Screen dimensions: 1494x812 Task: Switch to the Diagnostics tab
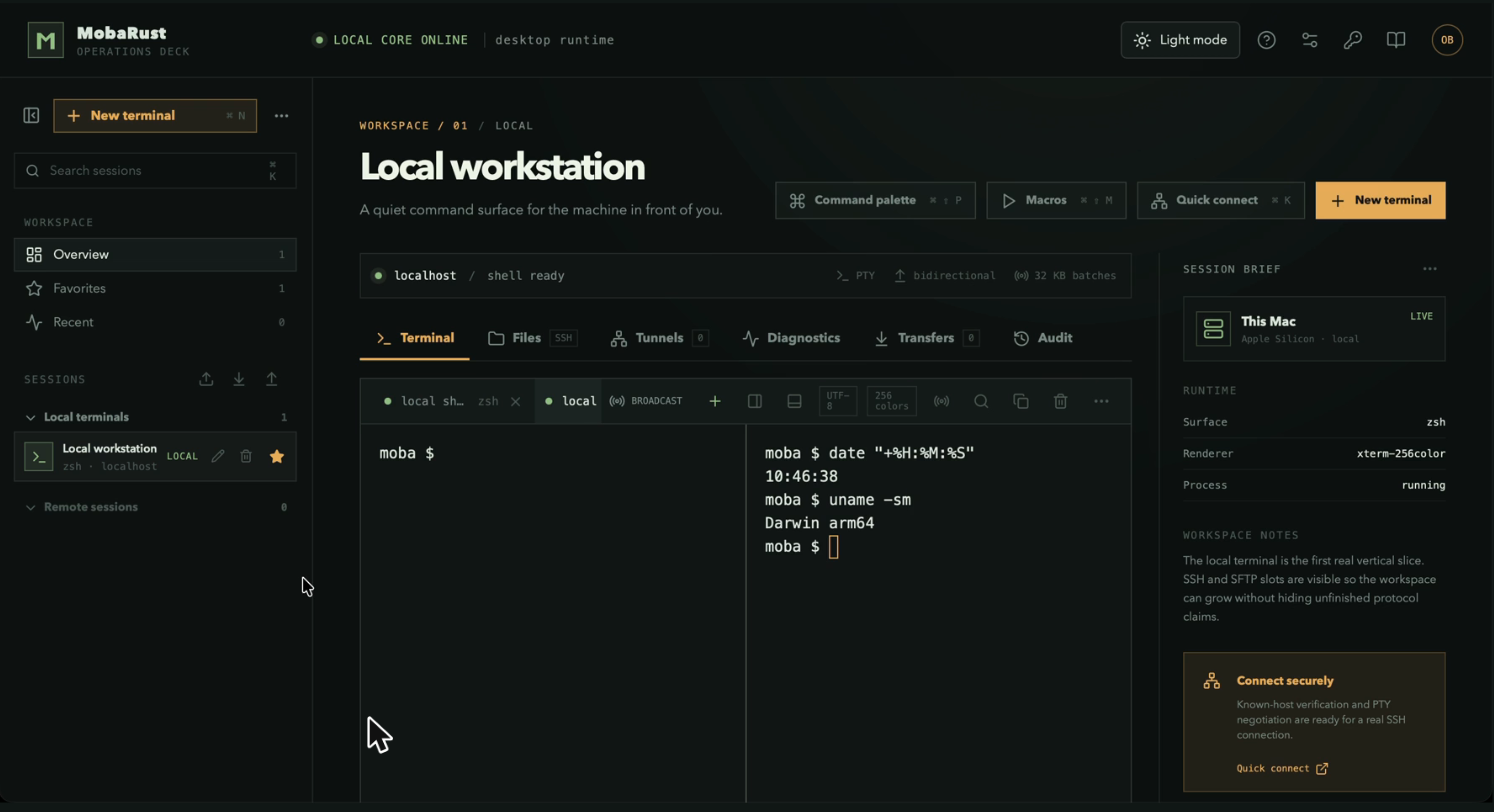click(791, 338)
